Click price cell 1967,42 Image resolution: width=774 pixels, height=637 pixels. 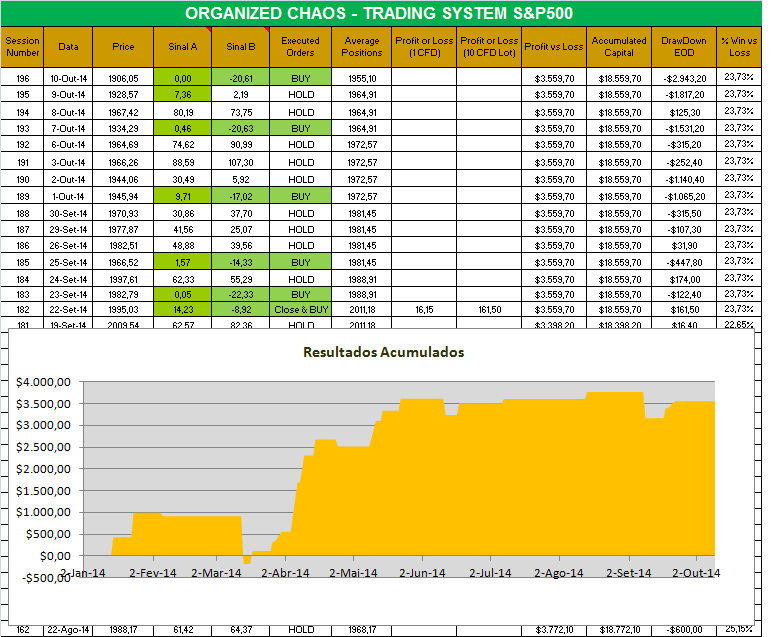pyautogui.click(x=123, y=112)
